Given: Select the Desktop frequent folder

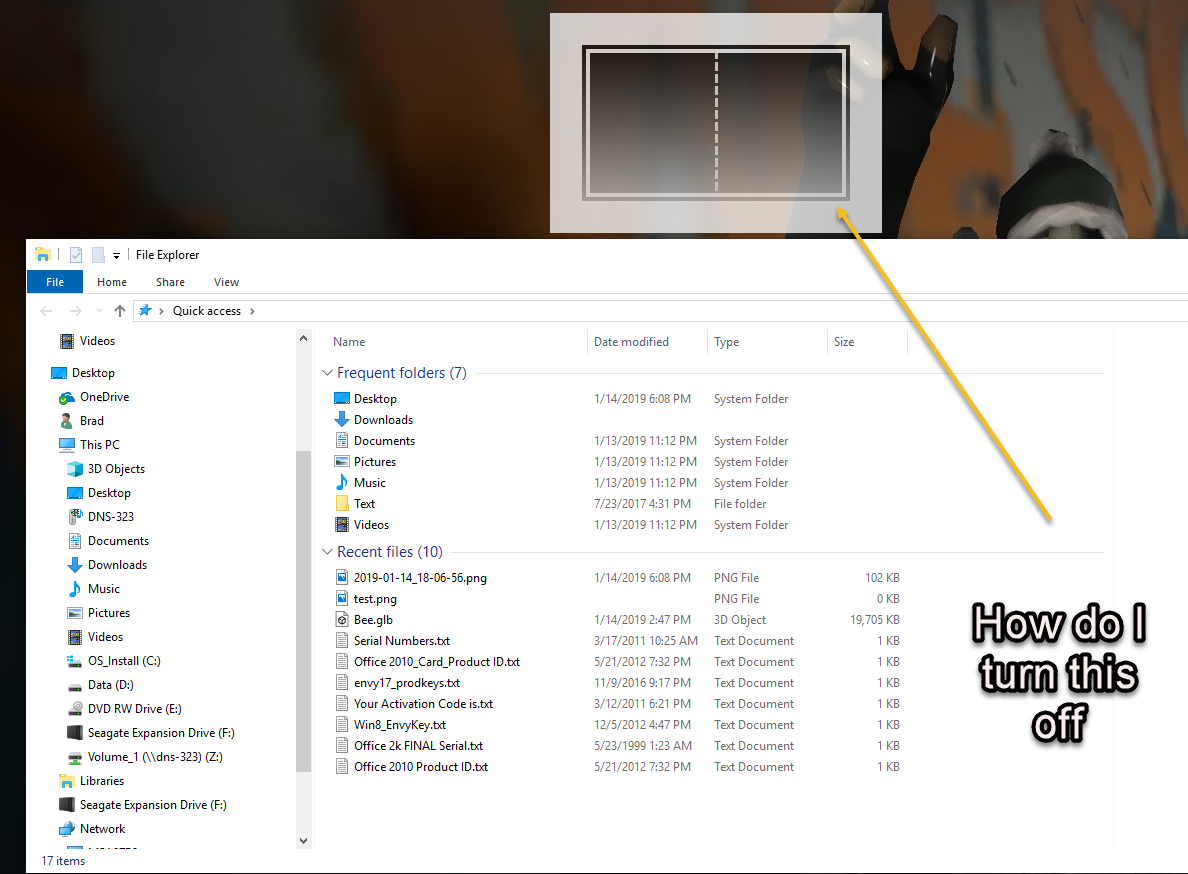Looking at the screenshot, I should (x=375, y=398).
